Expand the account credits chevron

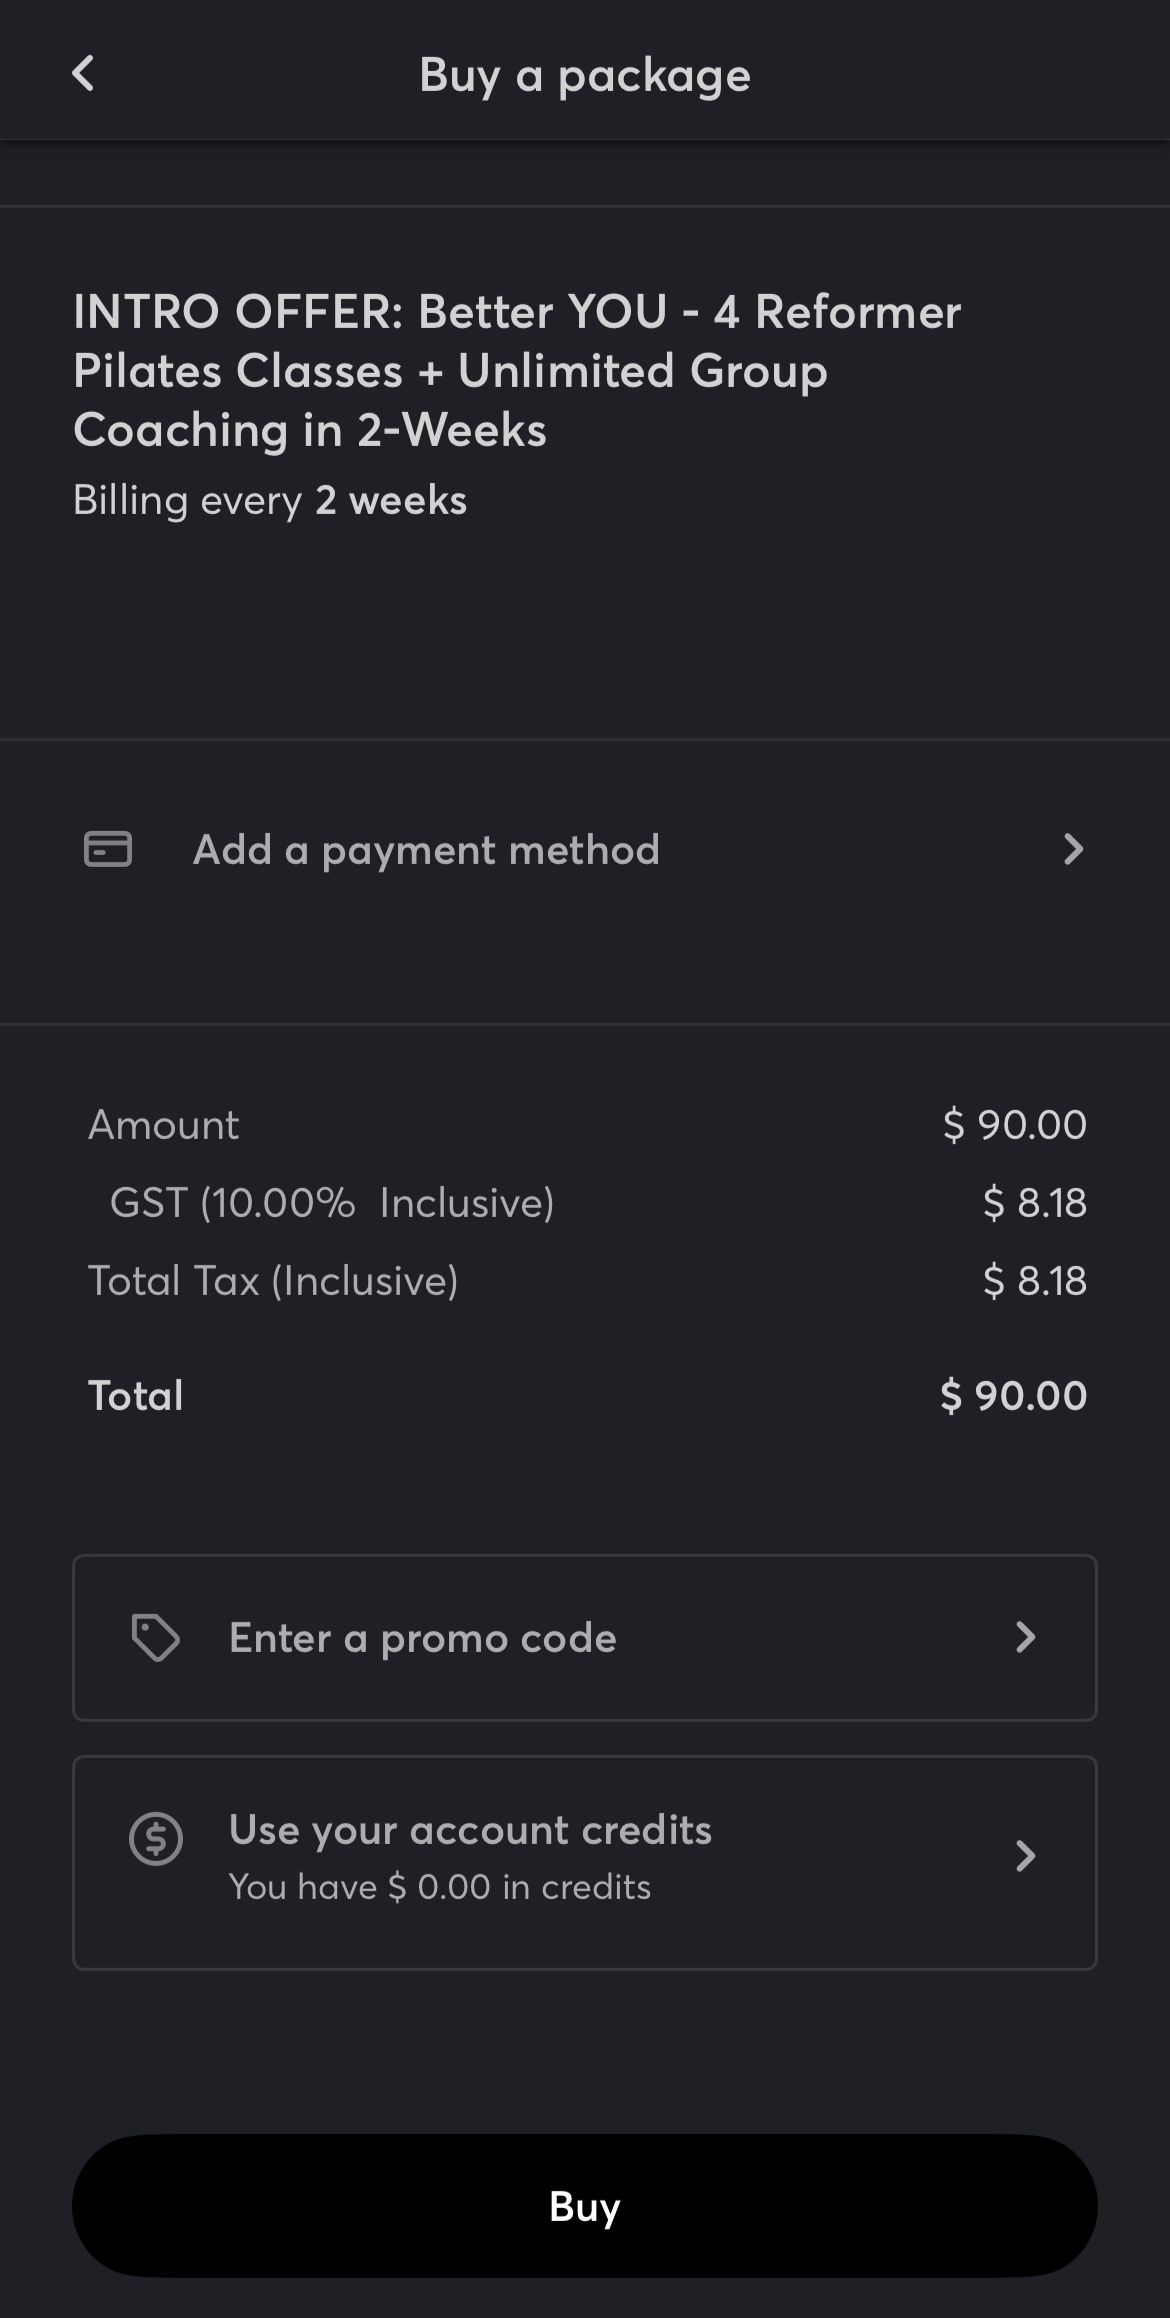point(1025,1856)
